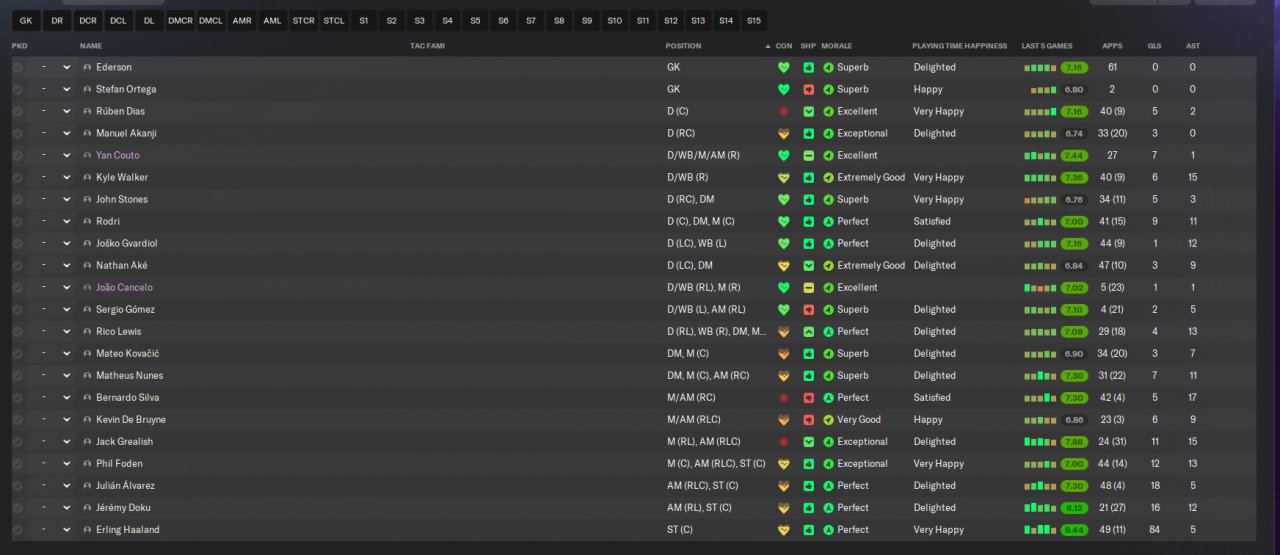1280x555 pixels.
Task: Toggle the picked checkmark for Nathan Aké
Action: pyautogui.click(x=17, y=265)
